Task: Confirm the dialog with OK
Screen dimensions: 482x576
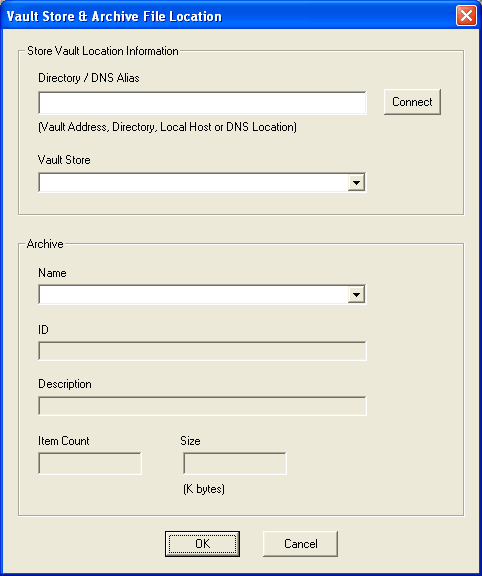Action: point(202,544)
